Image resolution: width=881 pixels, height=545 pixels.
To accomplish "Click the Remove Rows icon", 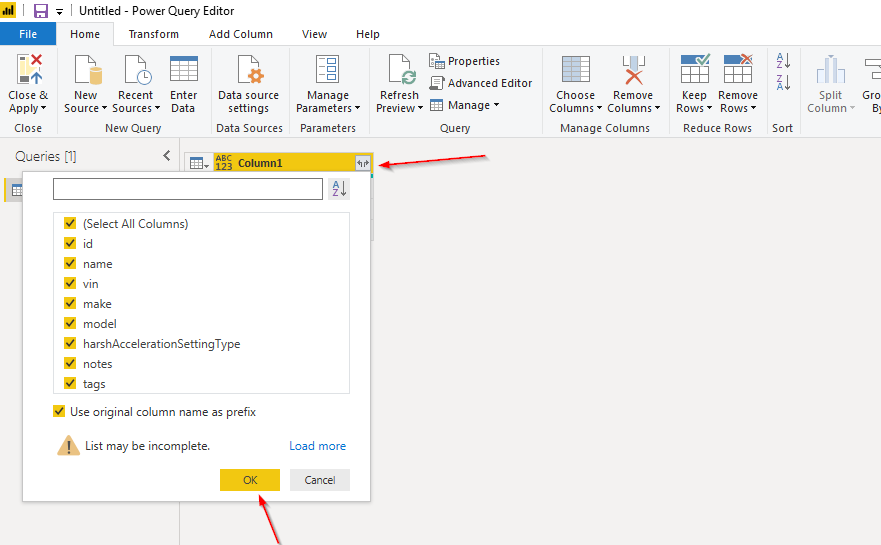I will click(x=738, y=69).
